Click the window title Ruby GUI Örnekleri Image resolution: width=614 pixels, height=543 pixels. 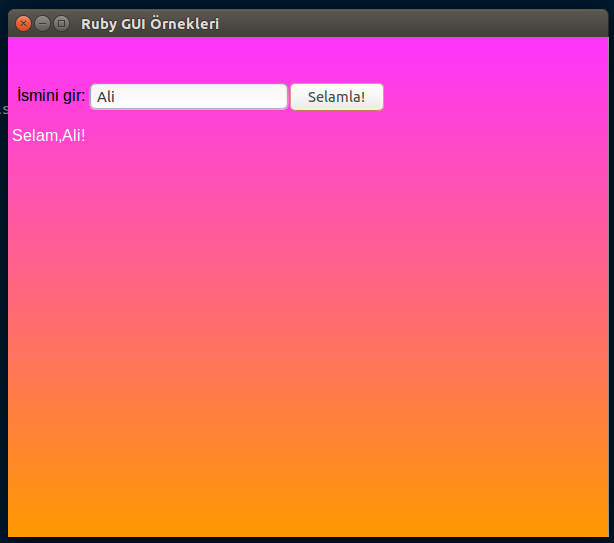pyautogui.click(x=150, y=23)
